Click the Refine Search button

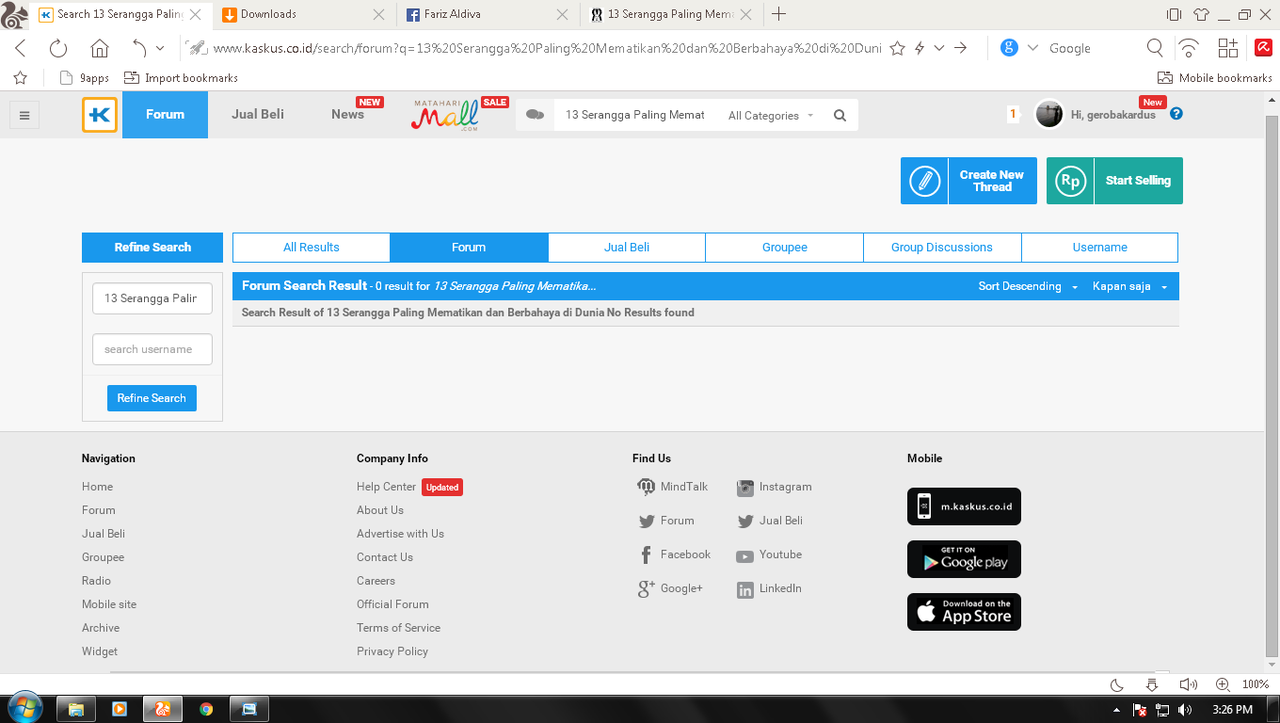[152, 398]
